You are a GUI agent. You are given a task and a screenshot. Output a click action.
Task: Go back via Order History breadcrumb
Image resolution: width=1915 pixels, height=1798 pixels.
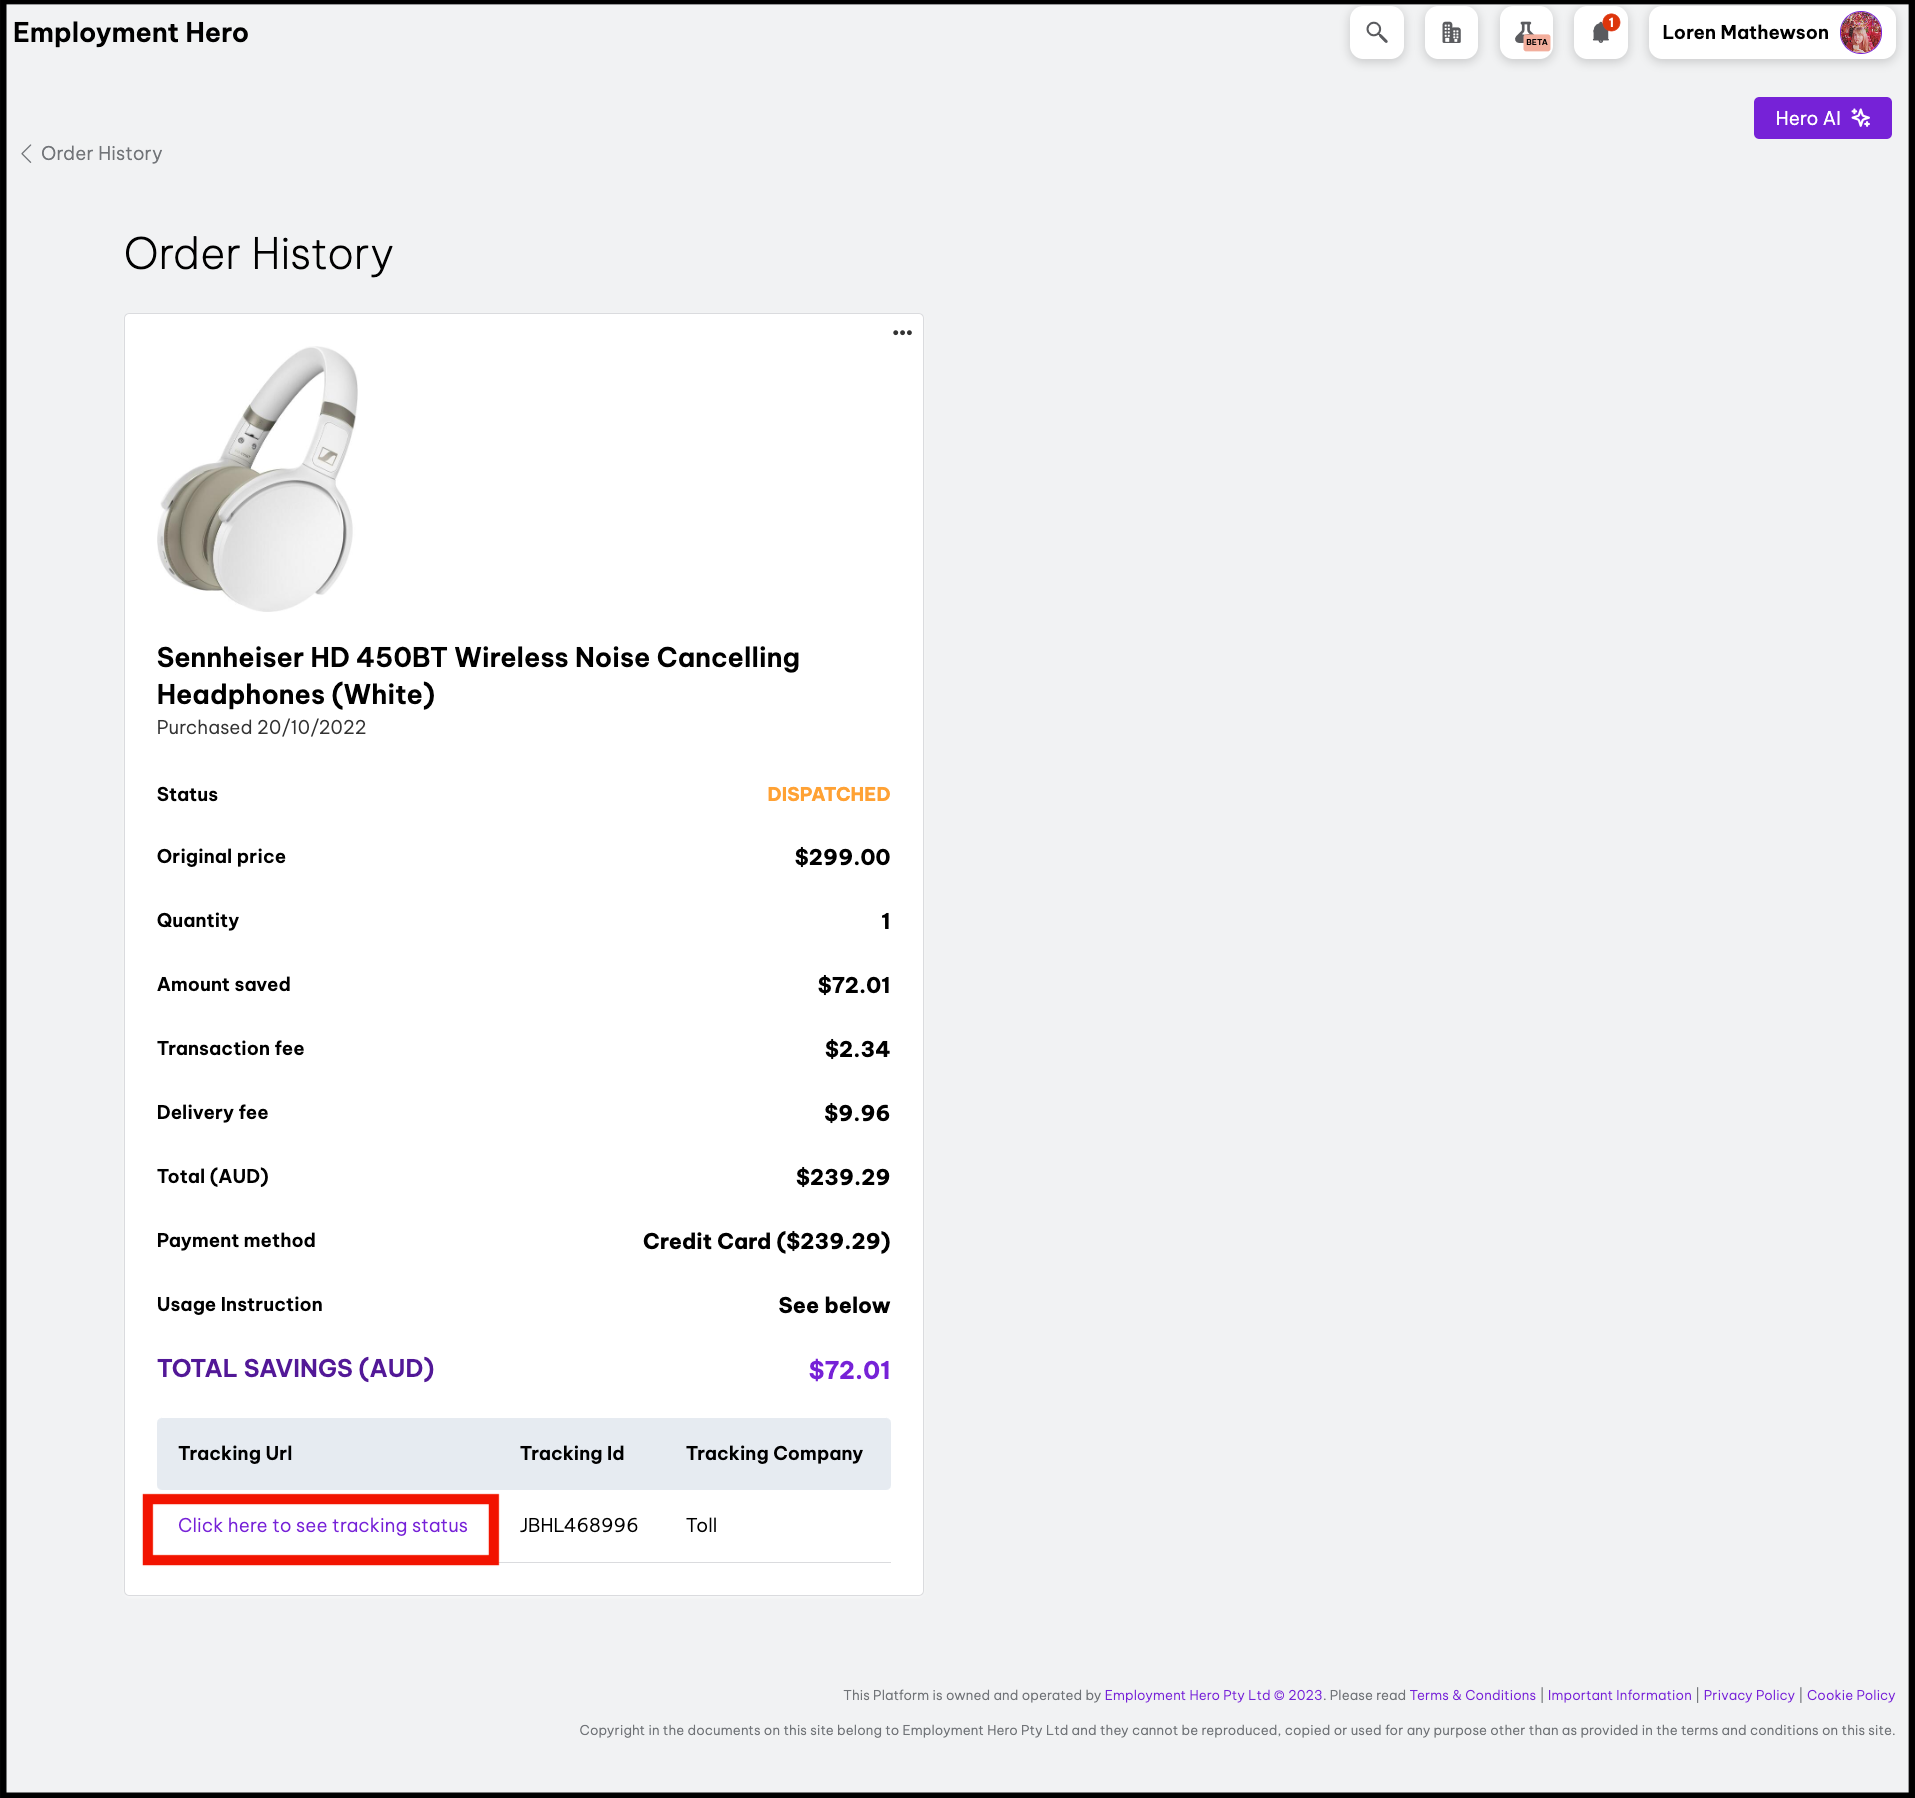91,153
